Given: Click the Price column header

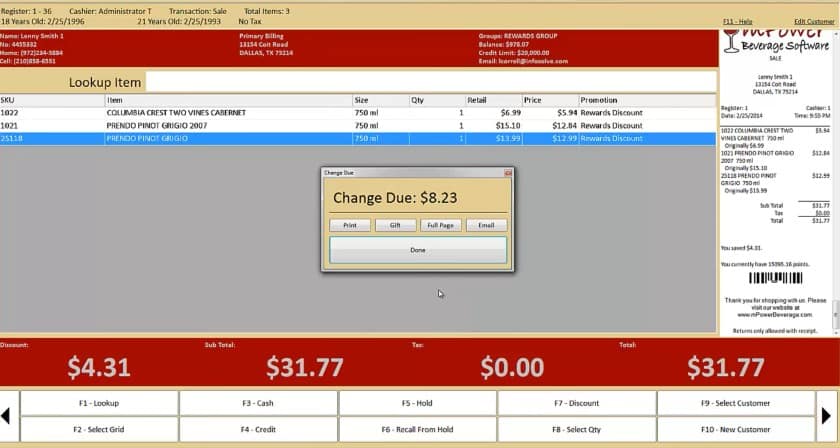Looking at the screenshot, I should click(551, 100).
